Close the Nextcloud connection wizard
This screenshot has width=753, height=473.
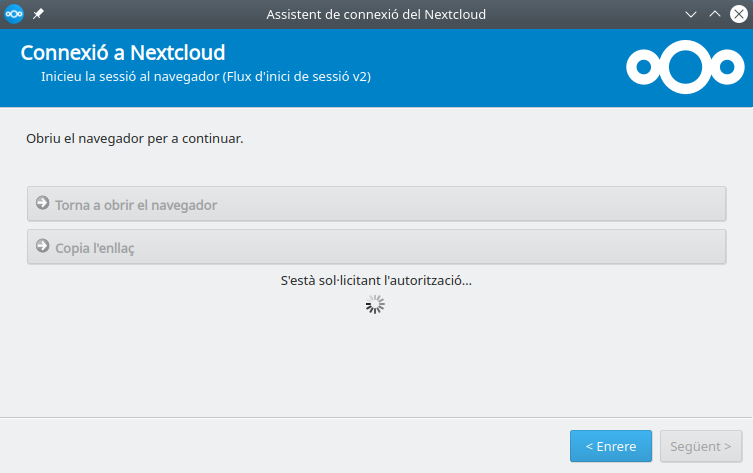(738, 14)
